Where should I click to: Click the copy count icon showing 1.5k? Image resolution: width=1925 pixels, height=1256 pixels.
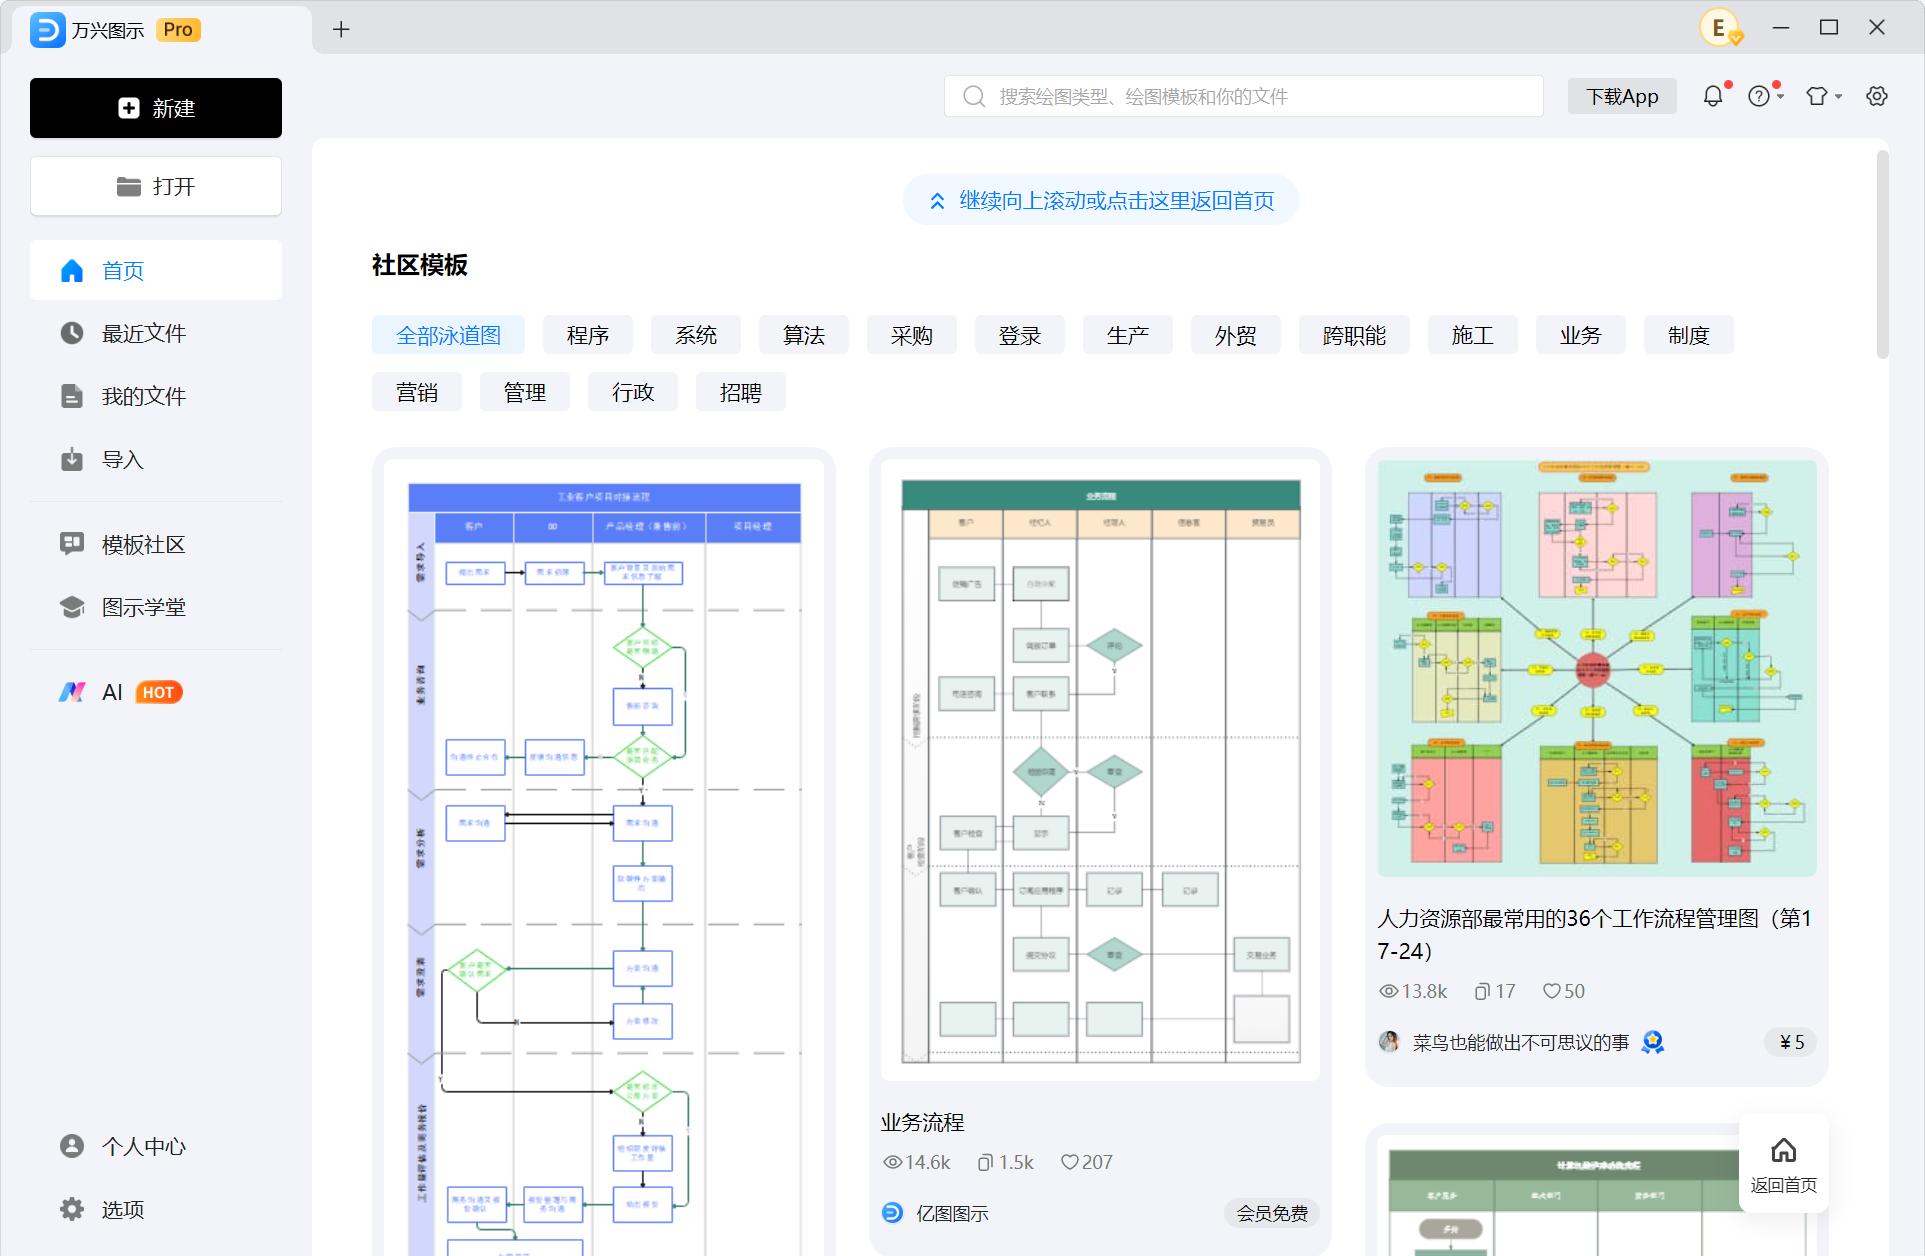(x=986, y=1162)
